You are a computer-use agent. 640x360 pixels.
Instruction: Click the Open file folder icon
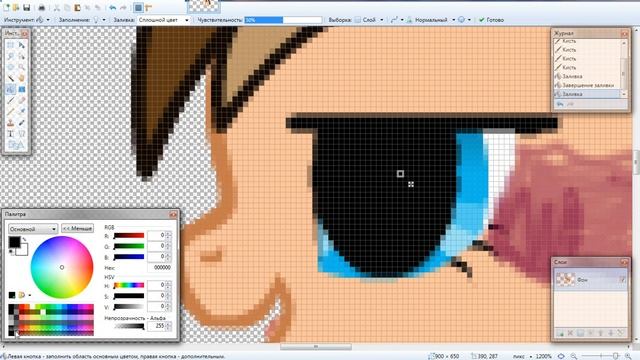click(x=16, y=7)
